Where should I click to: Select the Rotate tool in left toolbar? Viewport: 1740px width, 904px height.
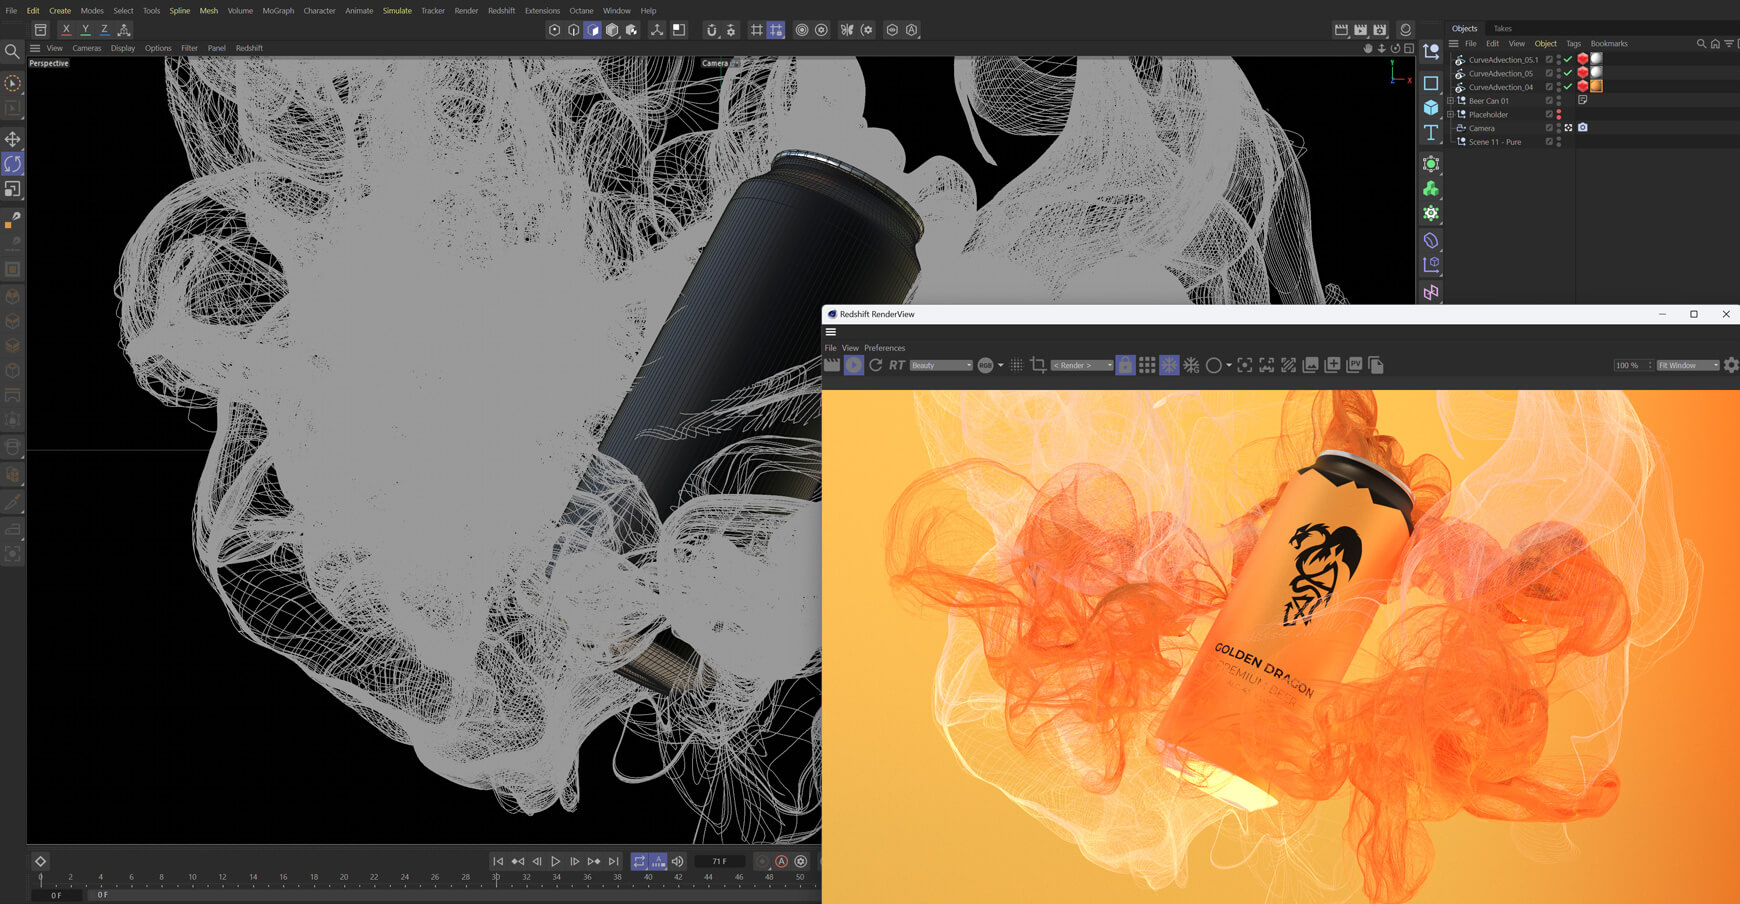coord(12,164)
